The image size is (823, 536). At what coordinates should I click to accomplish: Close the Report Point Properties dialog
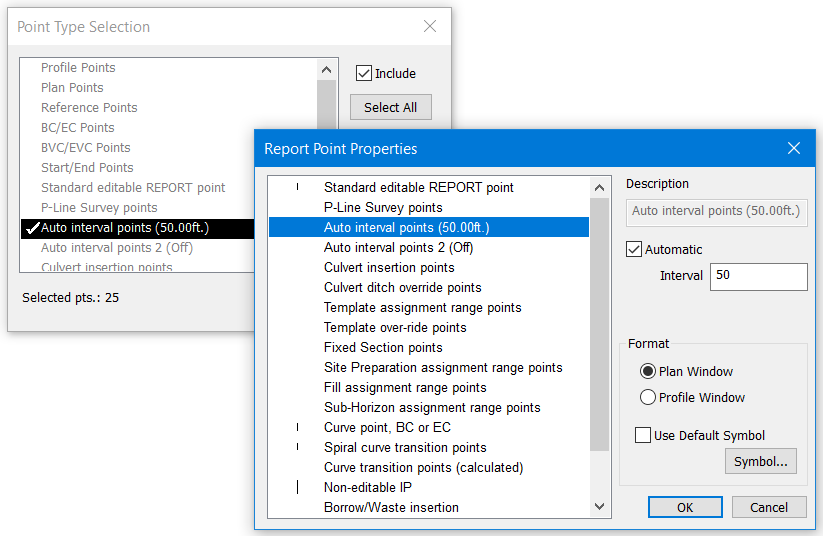click(794, 149)
